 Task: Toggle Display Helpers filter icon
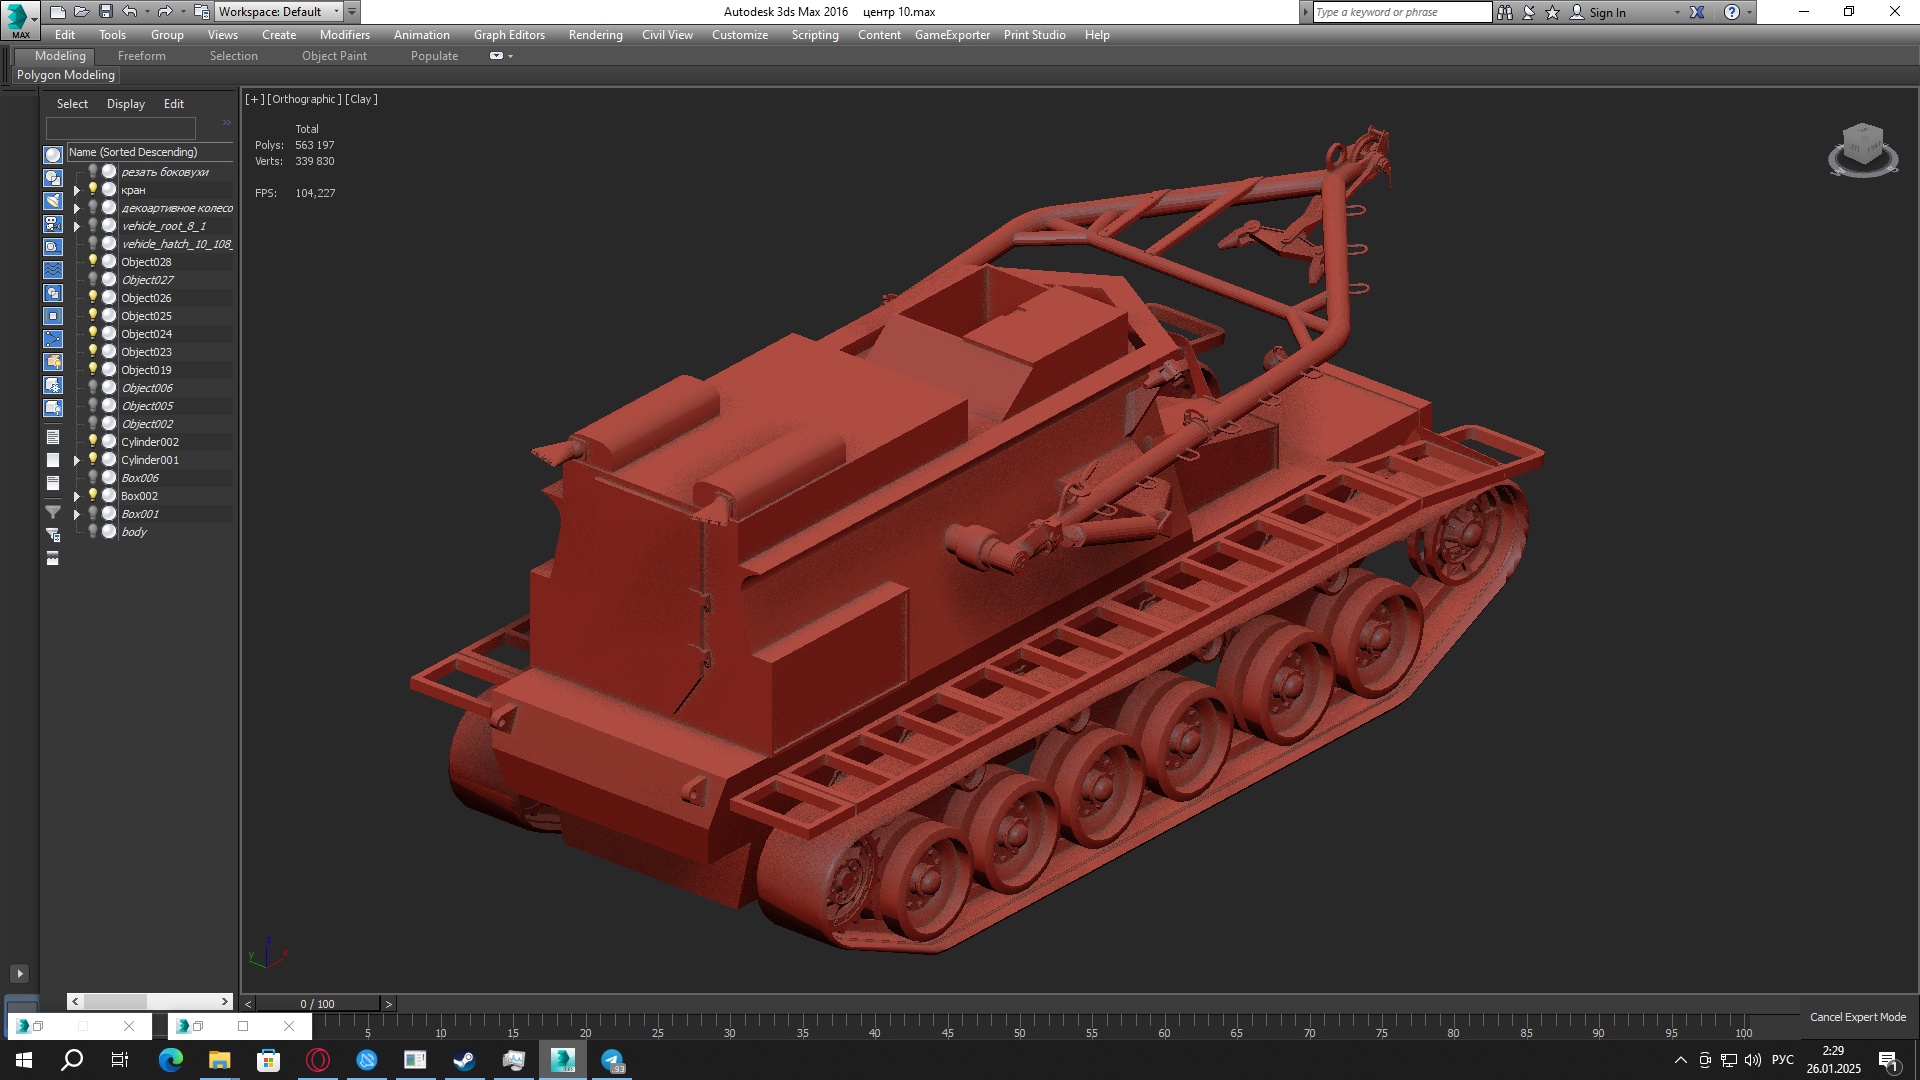[x=53, y=247]
